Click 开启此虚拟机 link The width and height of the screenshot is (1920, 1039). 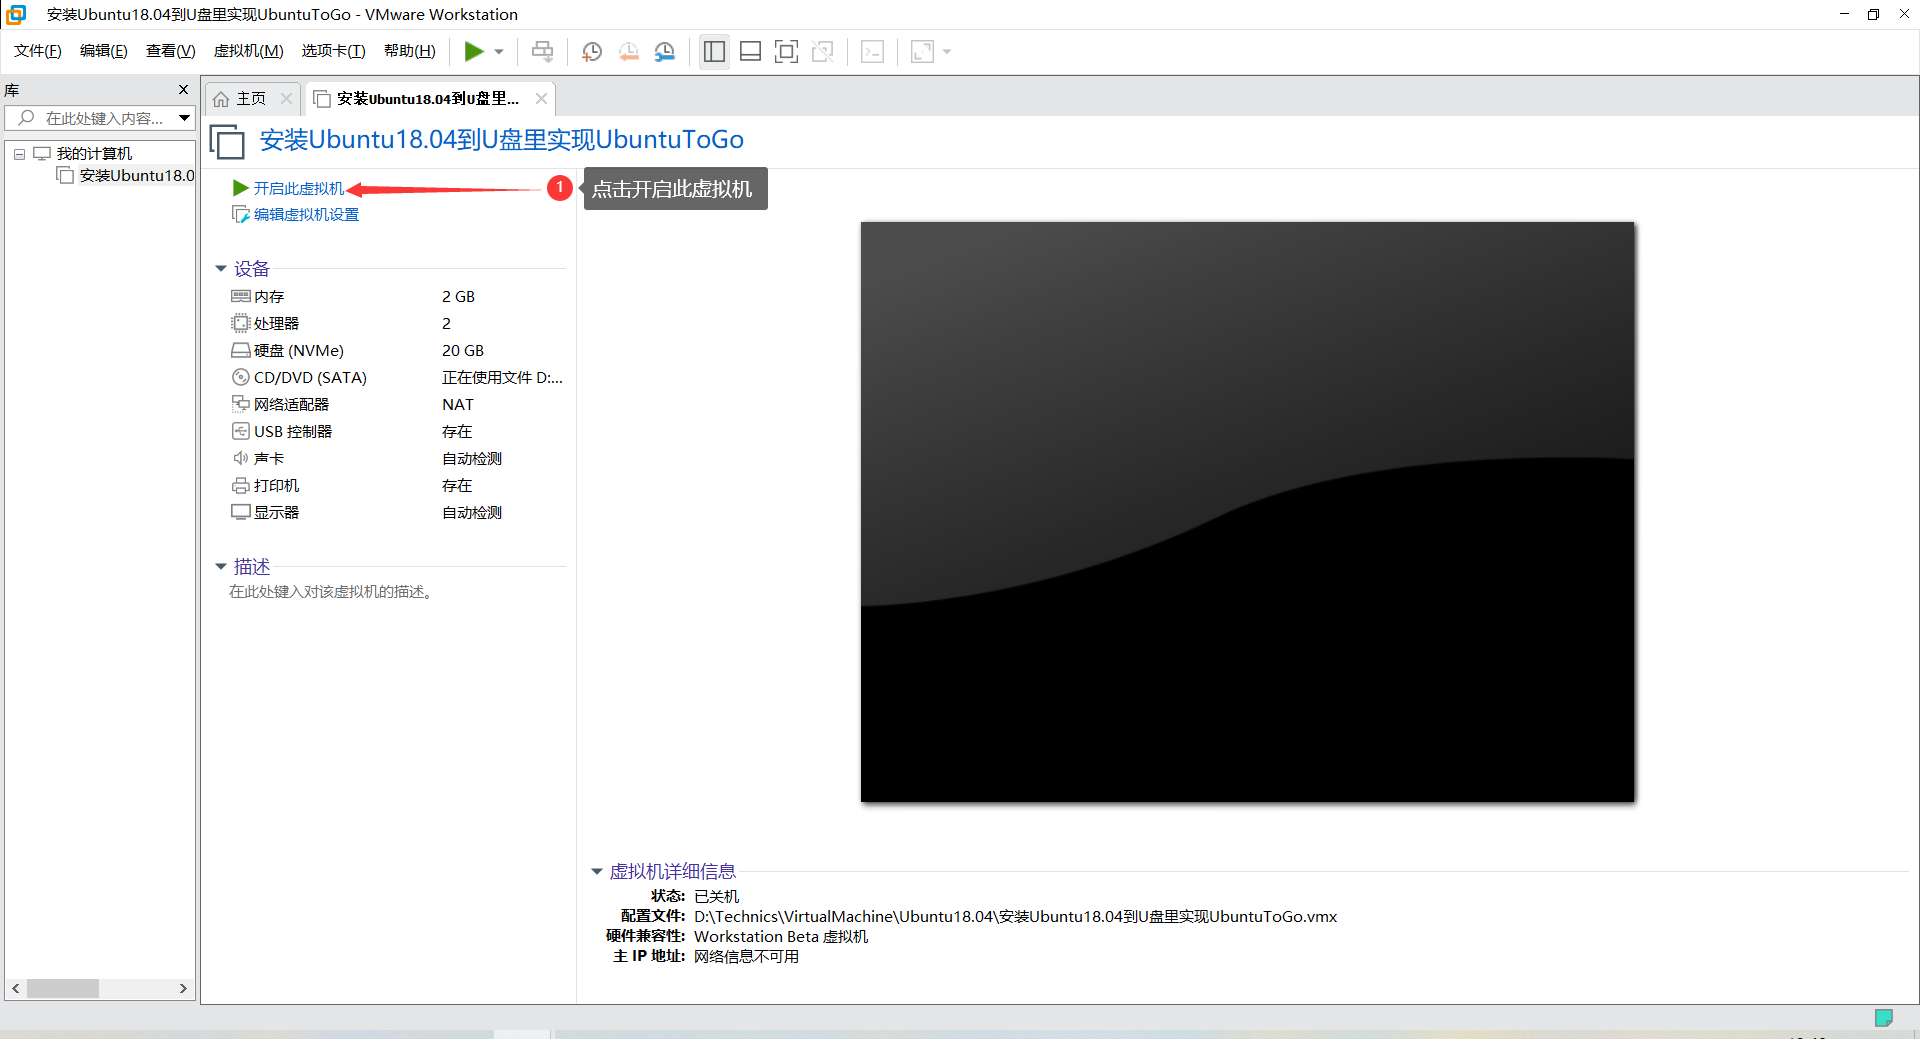point(298,188)
